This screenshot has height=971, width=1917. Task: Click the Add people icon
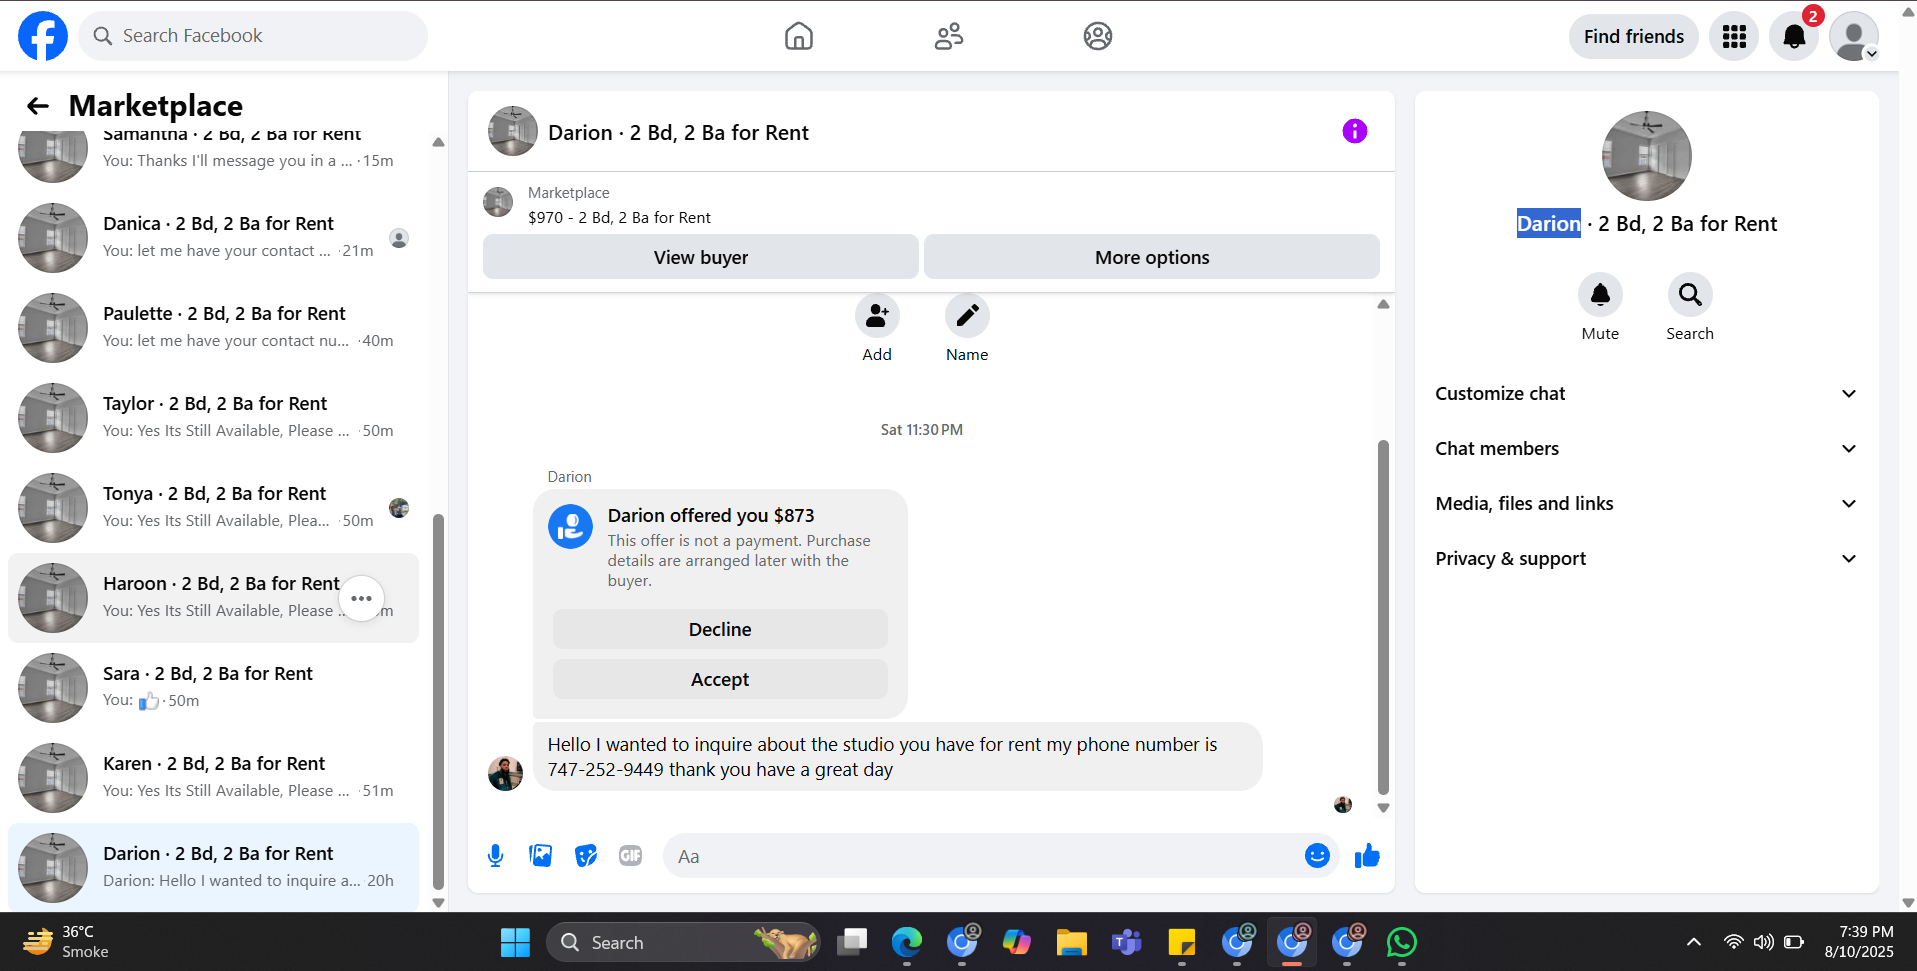pyautogui.click(x=877, y=316)
